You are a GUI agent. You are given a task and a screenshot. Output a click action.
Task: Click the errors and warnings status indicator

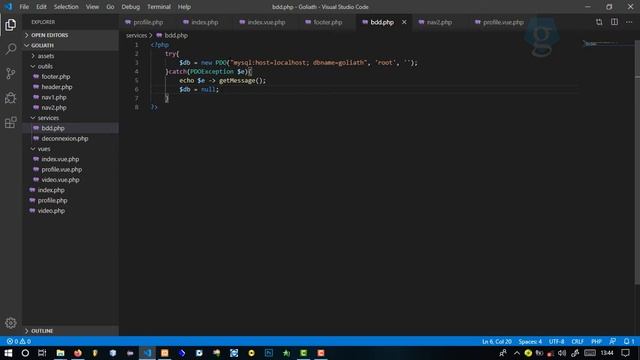pyautogui.click(x=18, y=341)
